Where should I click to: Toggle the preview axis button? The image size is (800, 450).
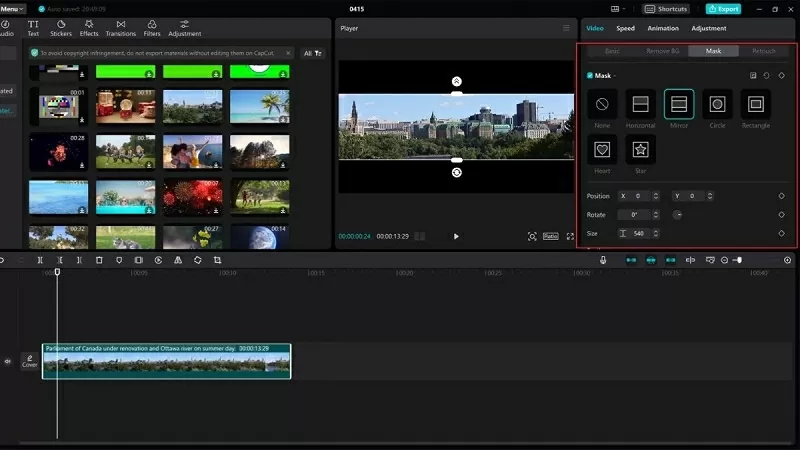[x=690, y=260]
